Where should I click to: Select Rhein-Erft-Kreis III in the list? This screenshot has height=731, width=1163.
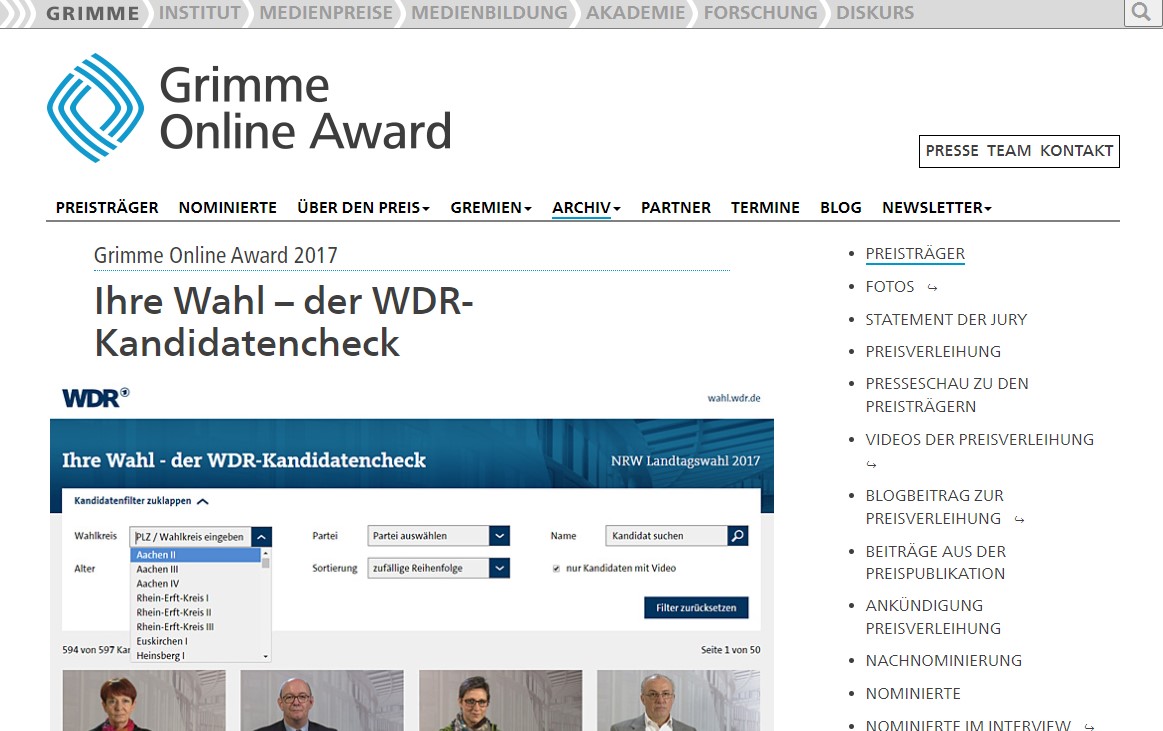point(196,626)
